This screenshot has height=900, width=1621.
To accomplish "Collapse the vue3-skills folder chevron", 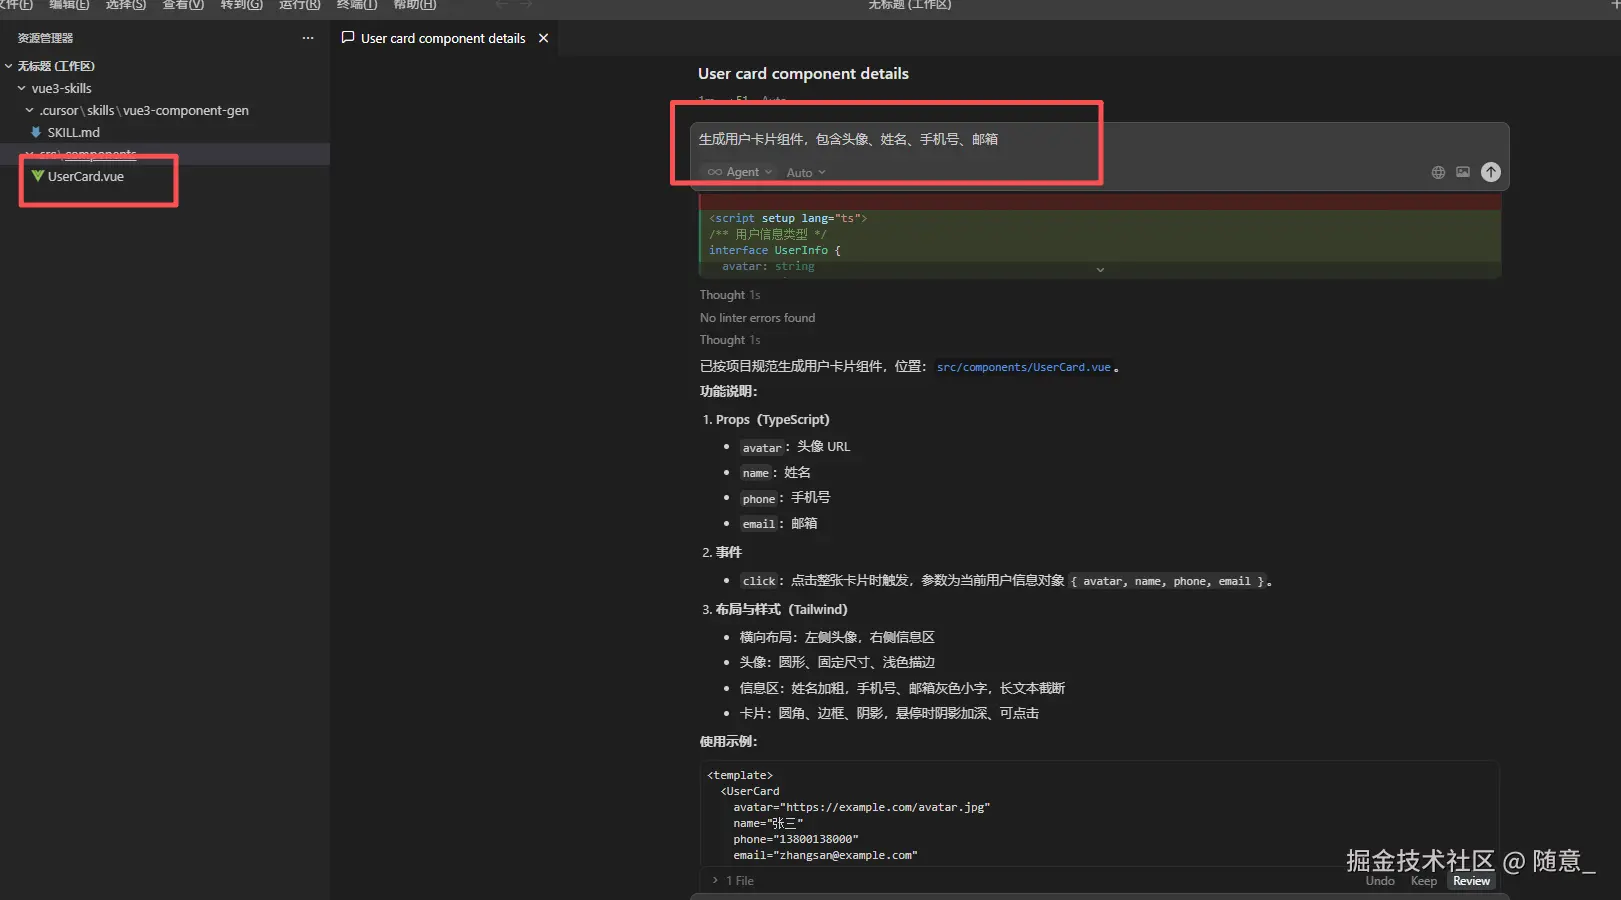I will click(x=21, y=88).
